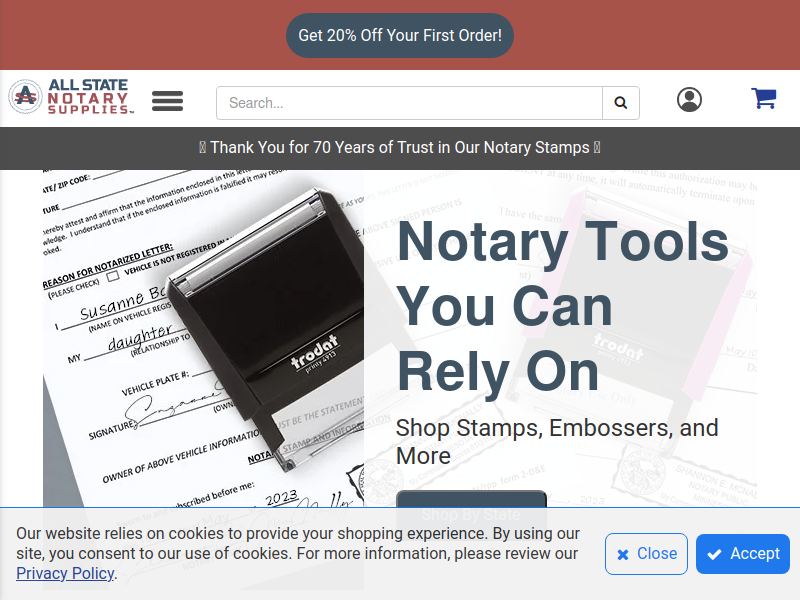Click the 70 Years of Trust banner
This screenshot has height=600, width=800.
click(400, 148)
